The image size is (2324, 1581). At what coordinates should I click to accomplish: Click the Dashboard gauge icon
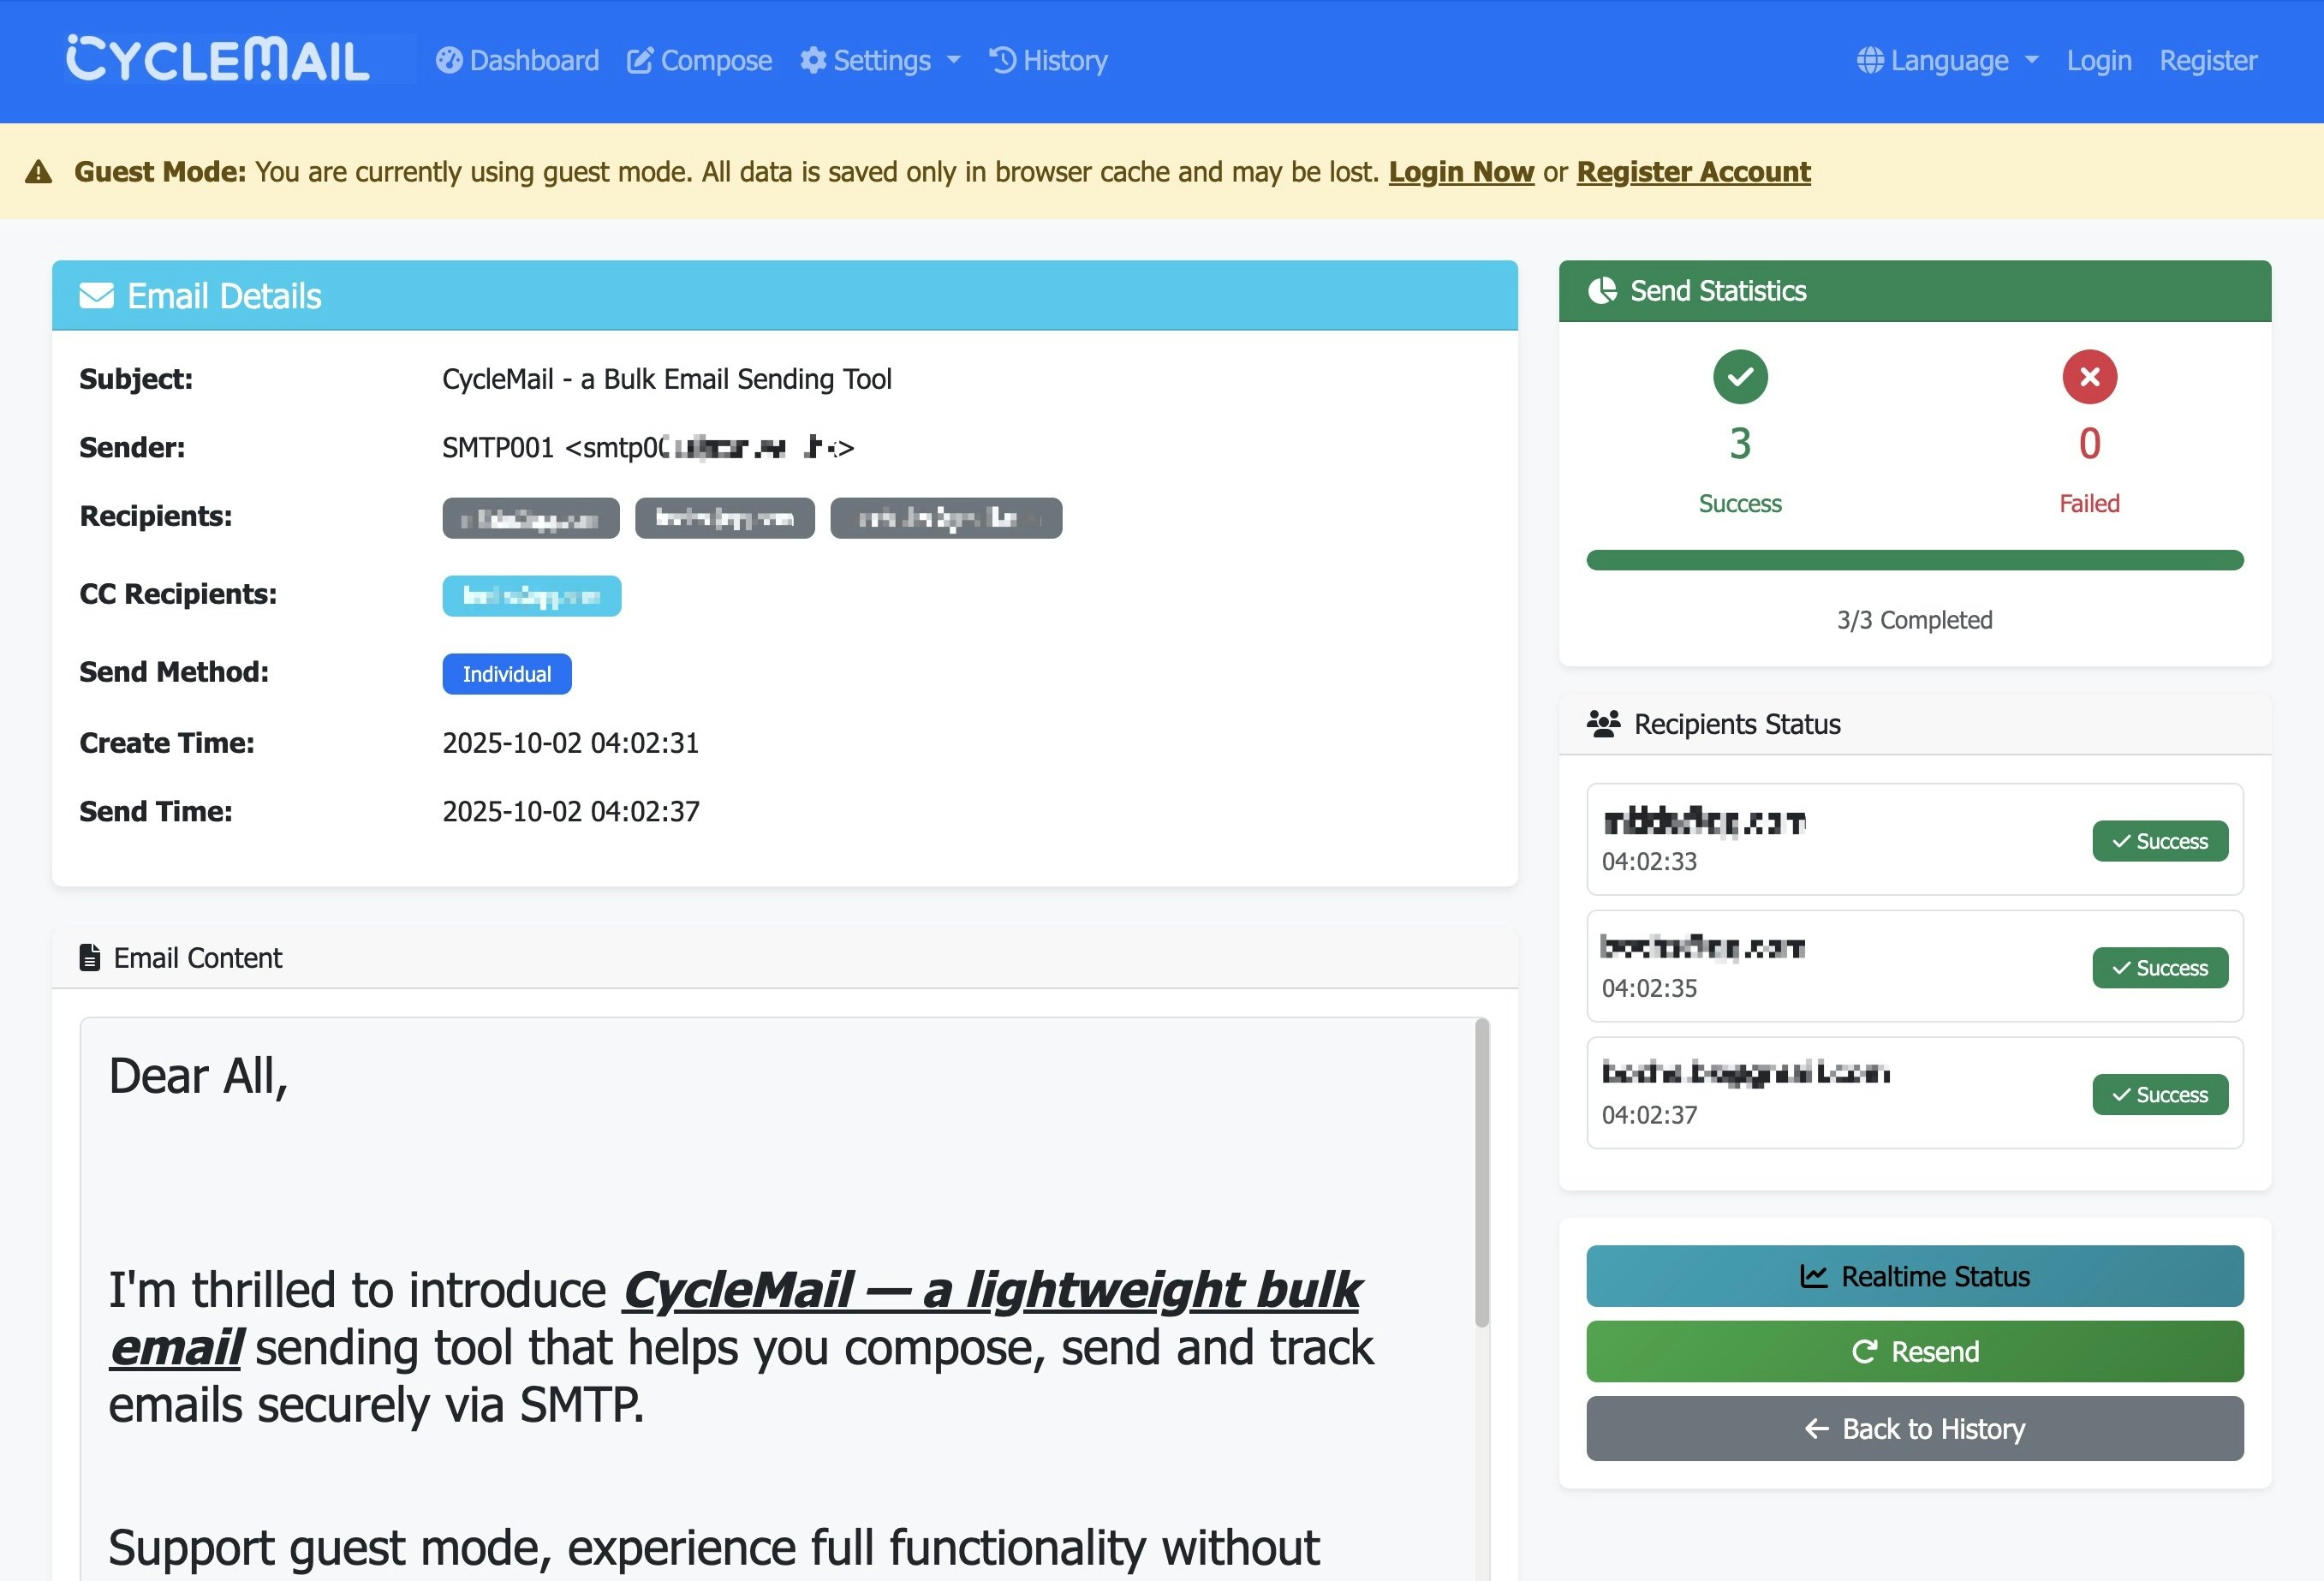(449, 61)
